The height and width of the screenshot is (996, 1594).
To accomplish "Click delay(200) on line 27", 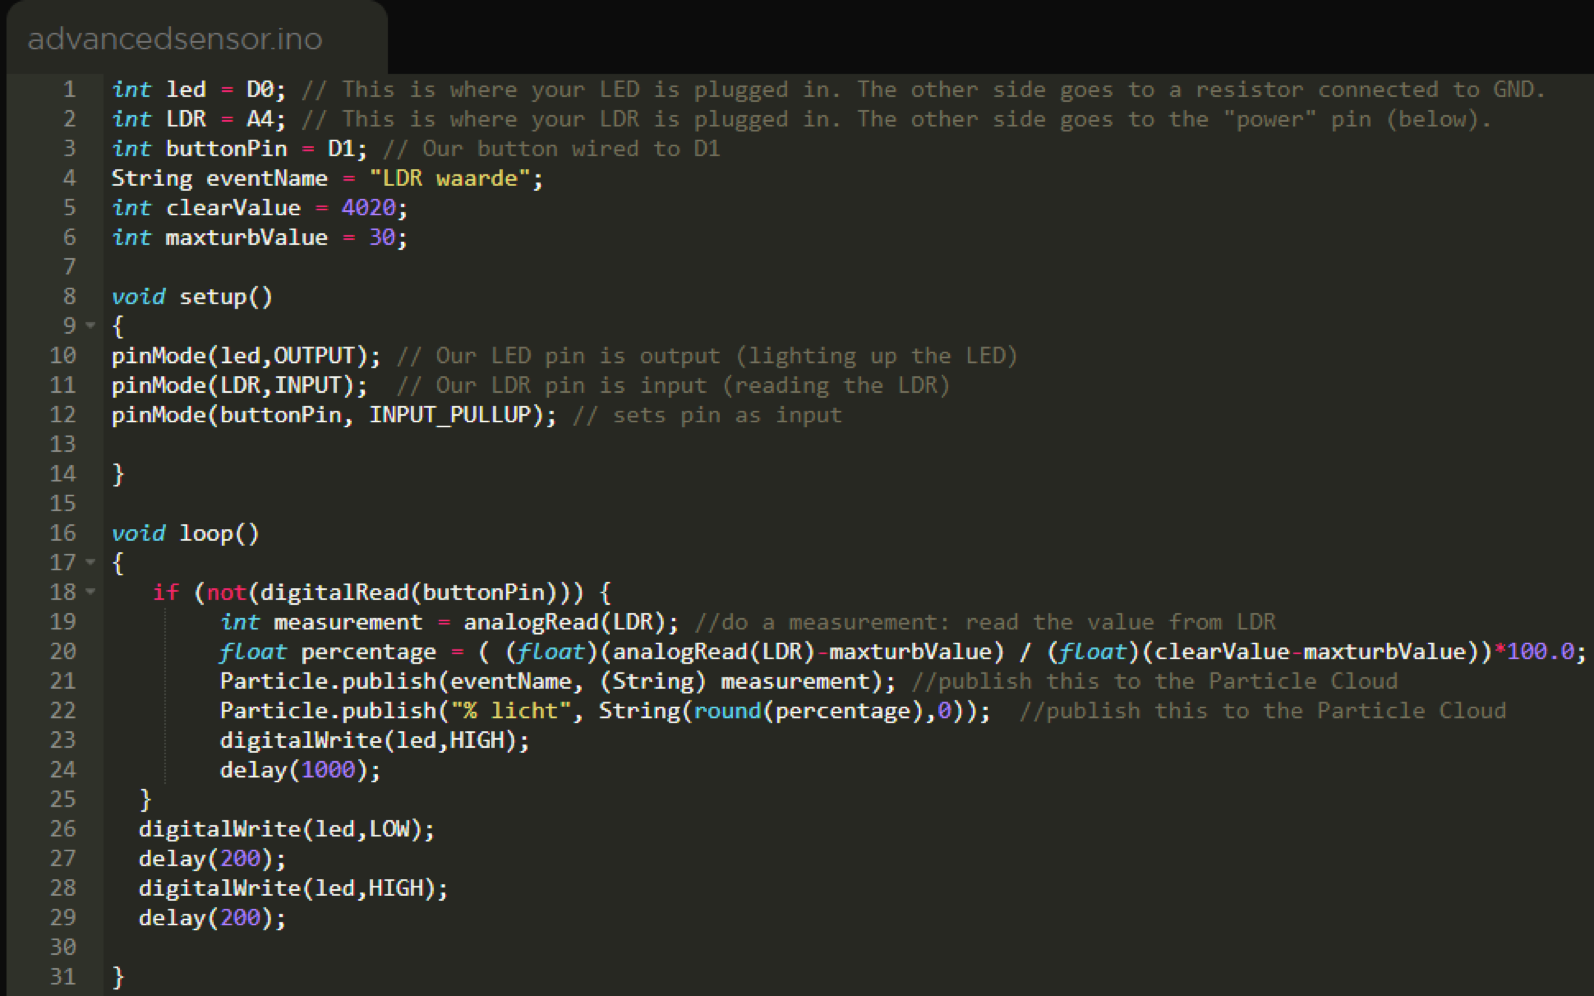I will point(212,859).
